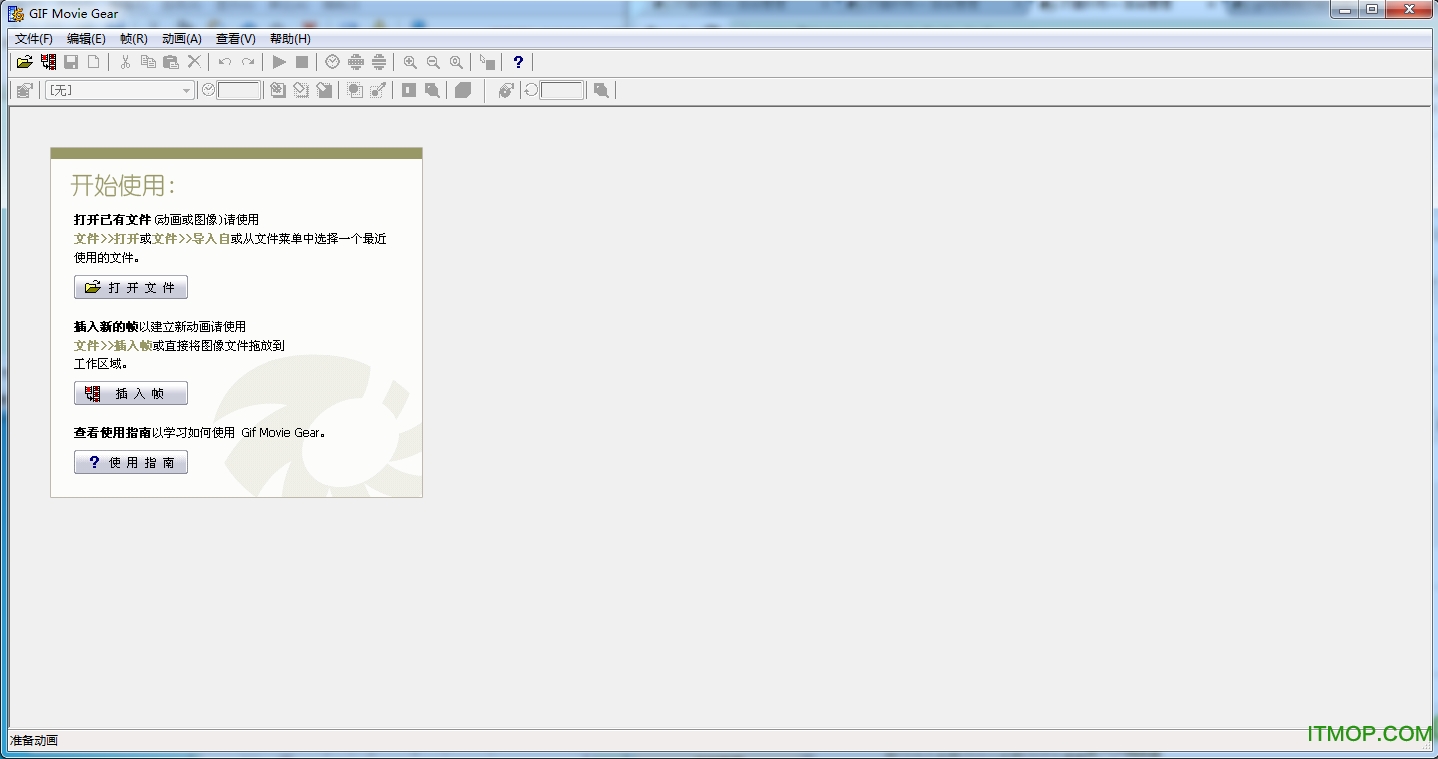Viewport: 1438px width, 759px height.
Task: Click the delete X icon
Action: click(x=194, y=62)
